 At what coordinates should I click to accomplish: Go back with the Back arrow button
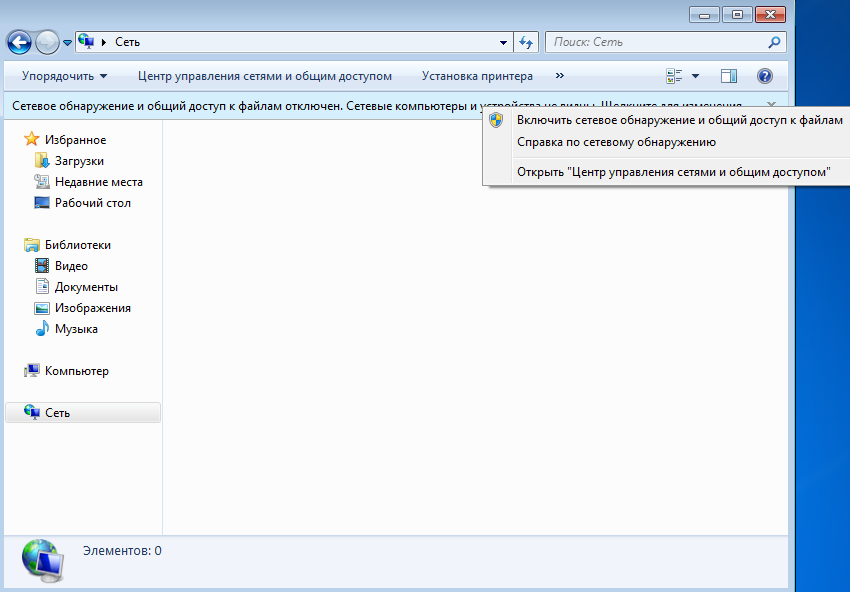coord(20,42)
